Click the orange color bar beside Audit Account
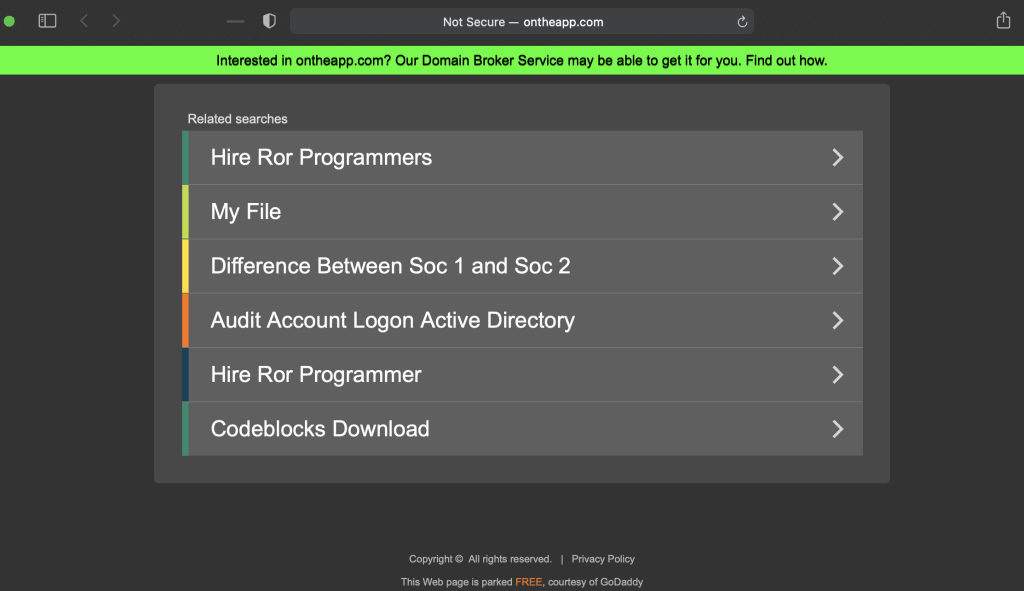 tap(185, 320)
